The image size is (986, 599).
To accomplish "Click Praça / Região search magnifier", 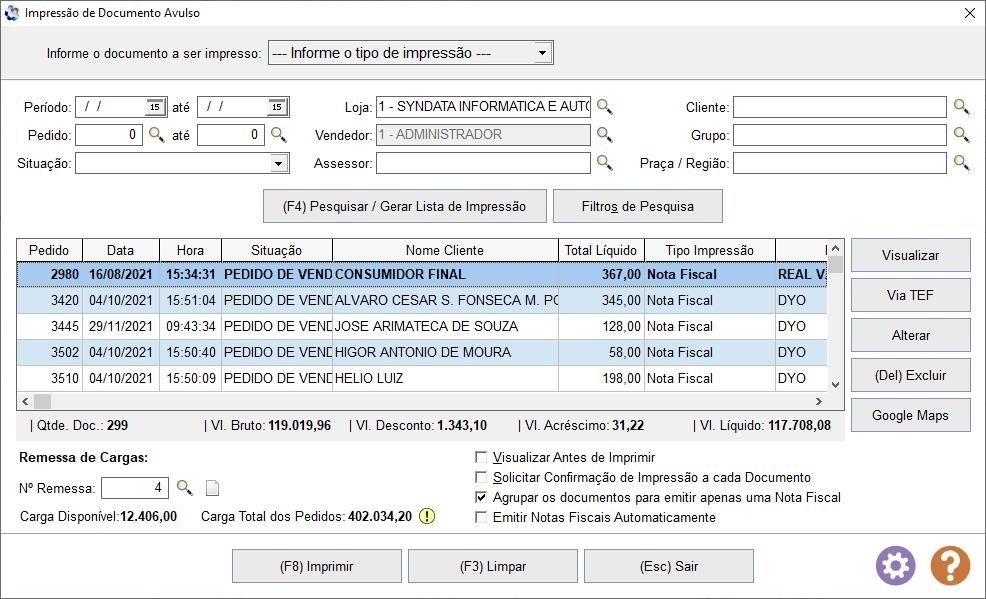I will [x=961, y=163].
